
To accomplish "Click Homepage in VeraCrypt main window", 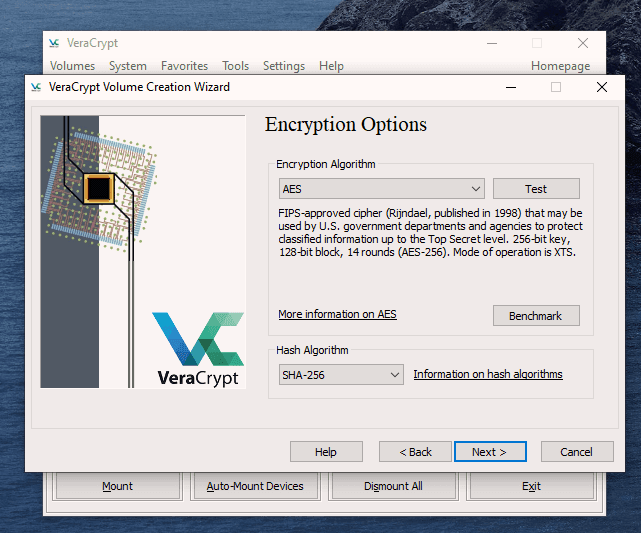I will click(560, 66).
